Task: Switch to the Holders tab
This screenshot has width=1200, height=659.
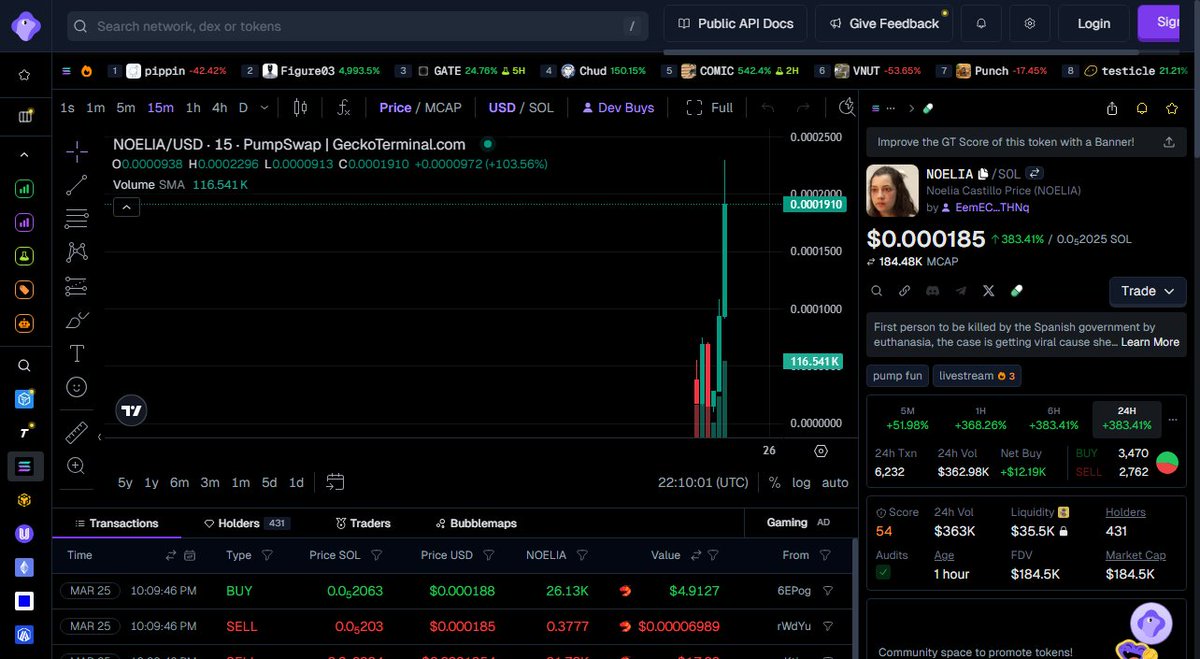Action: pos(246,523)
